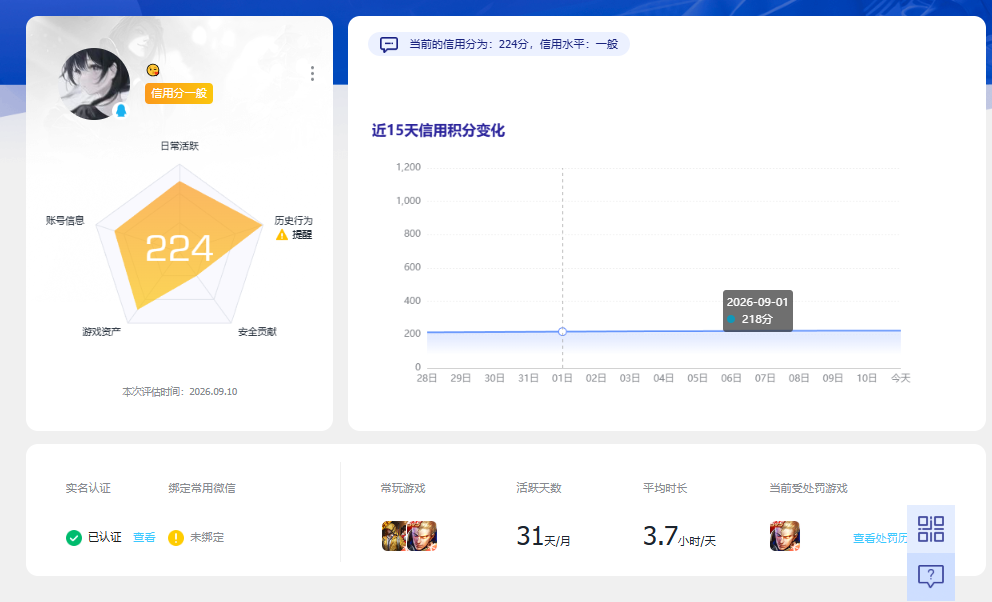Click the game icon under 当前受处罚游戏
992x602 pixels.
click(x=784, y=536)
